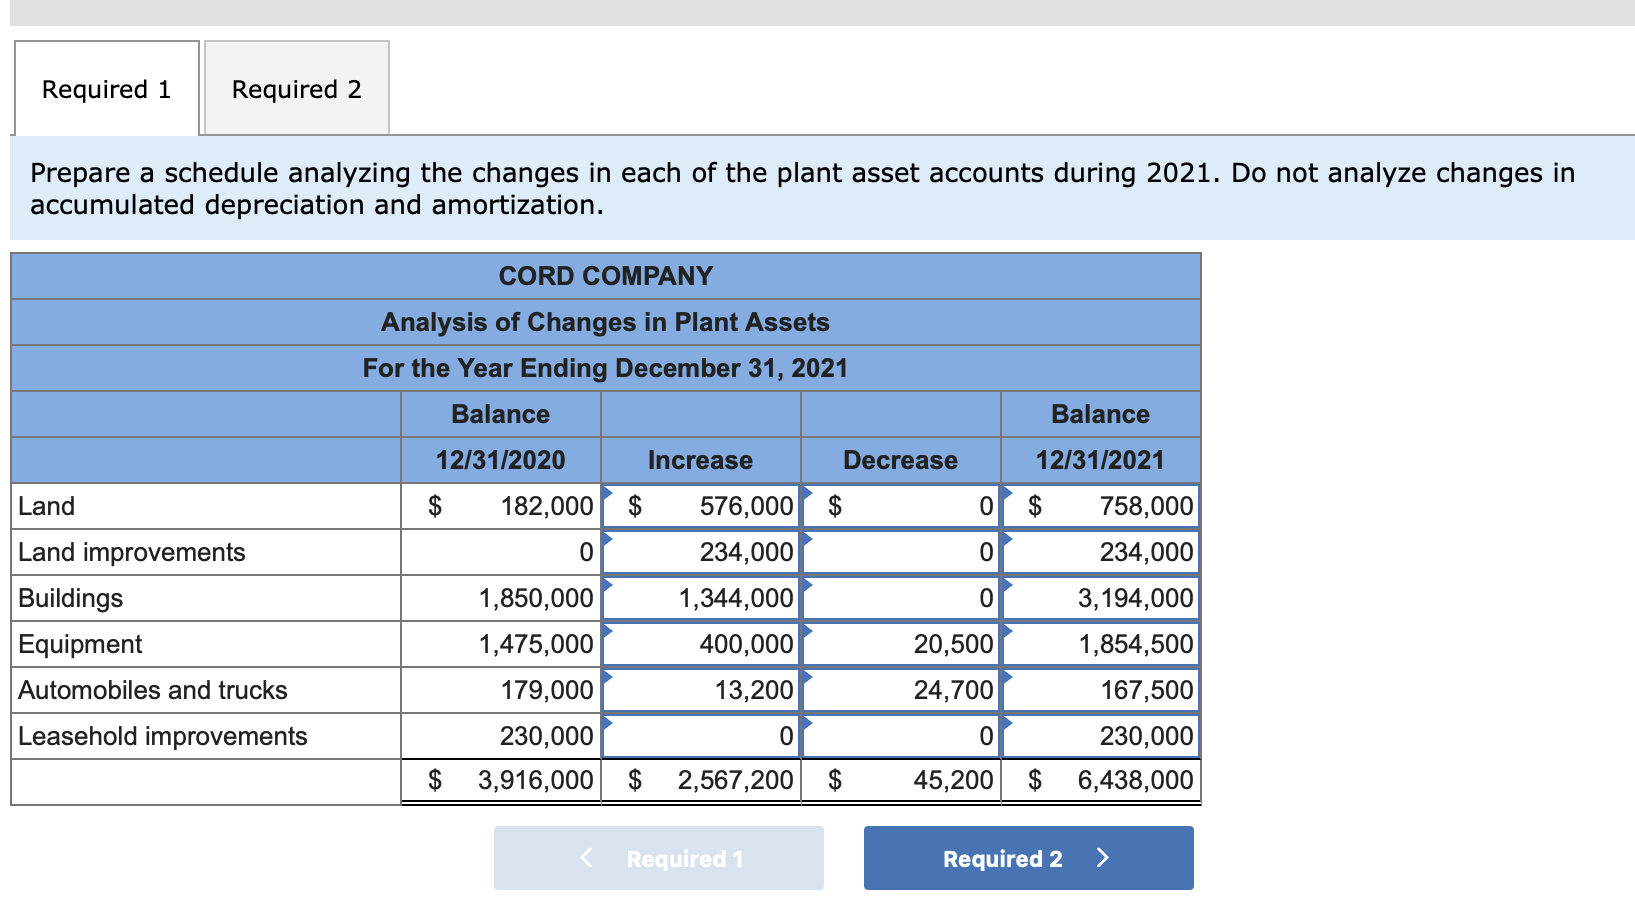The image size is (1635, 916).
Task: Click the CORD COMPANY table header
Action: pos(605,276)
